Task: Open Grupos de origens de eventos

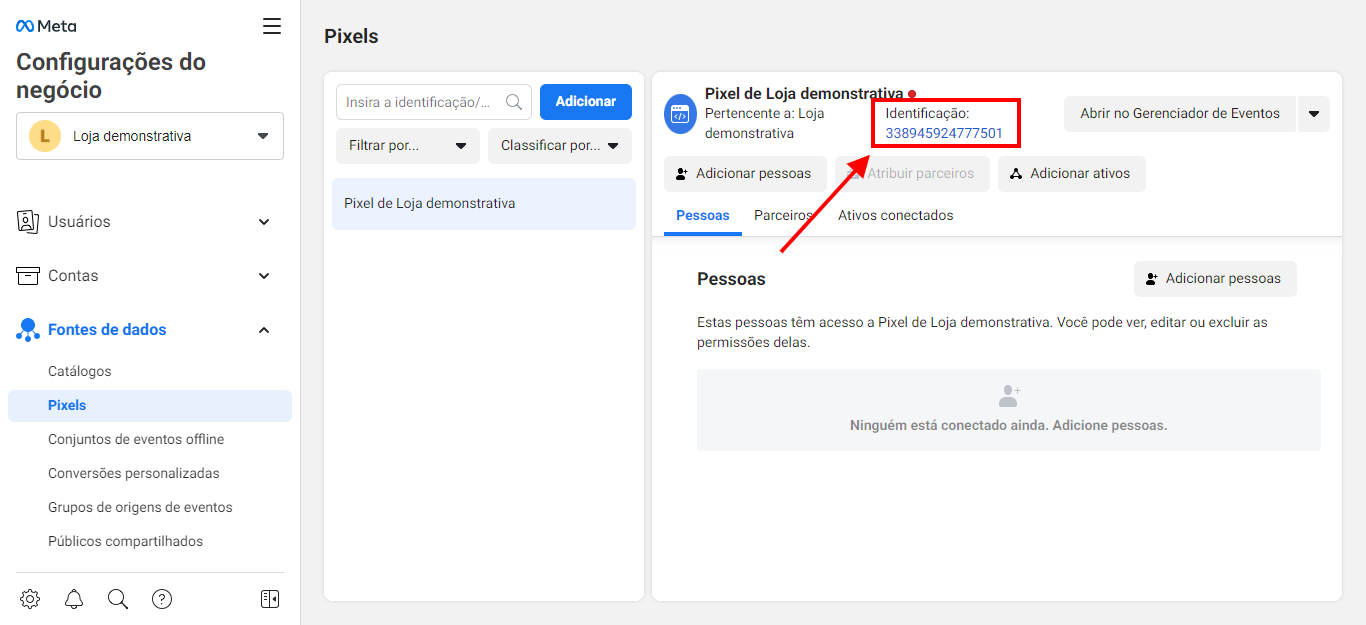Action: 140,508
